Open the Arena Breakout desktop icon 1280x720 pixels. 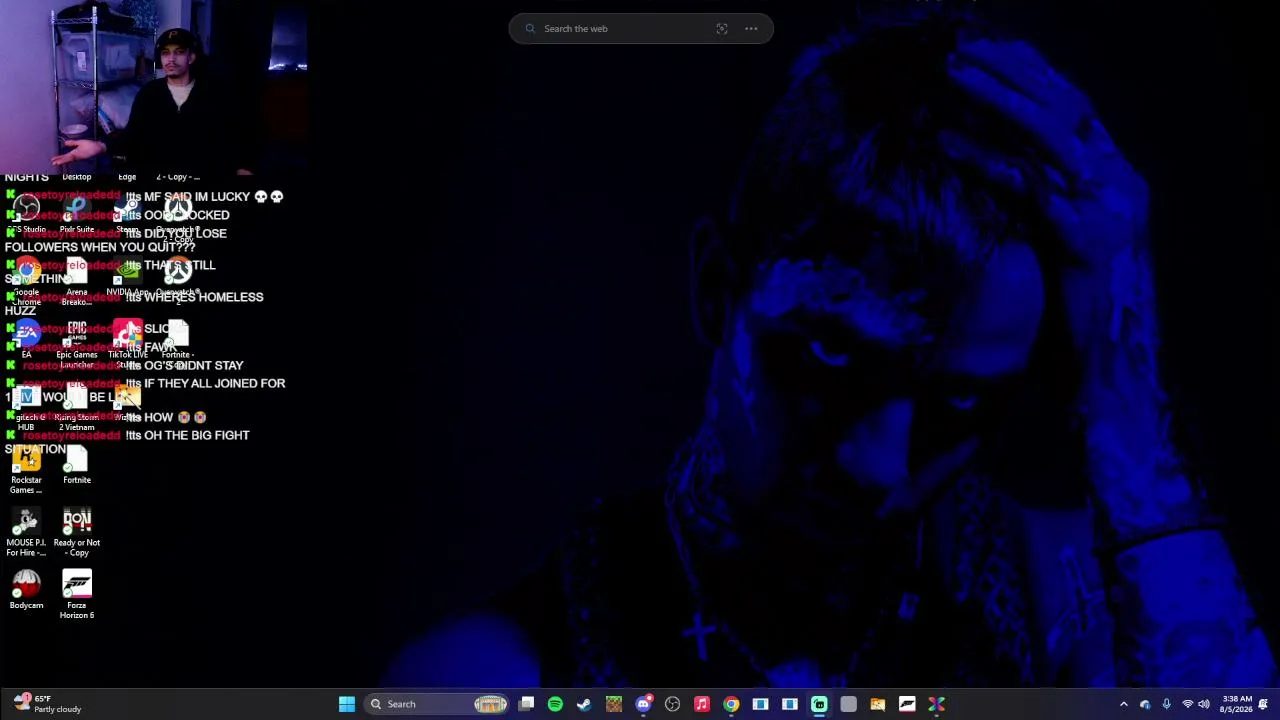(77, 282)
